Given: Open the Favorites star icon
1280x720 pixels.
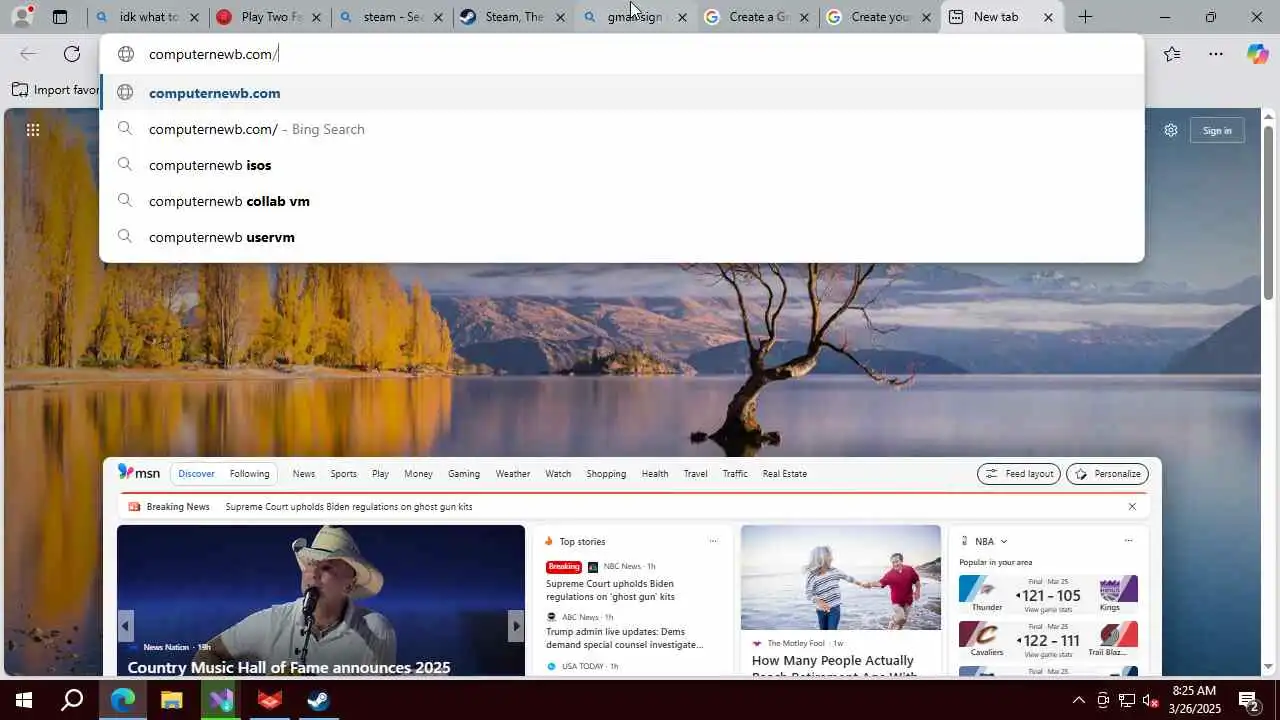Looking at the screenshot, I should [x=1172, y=54].
